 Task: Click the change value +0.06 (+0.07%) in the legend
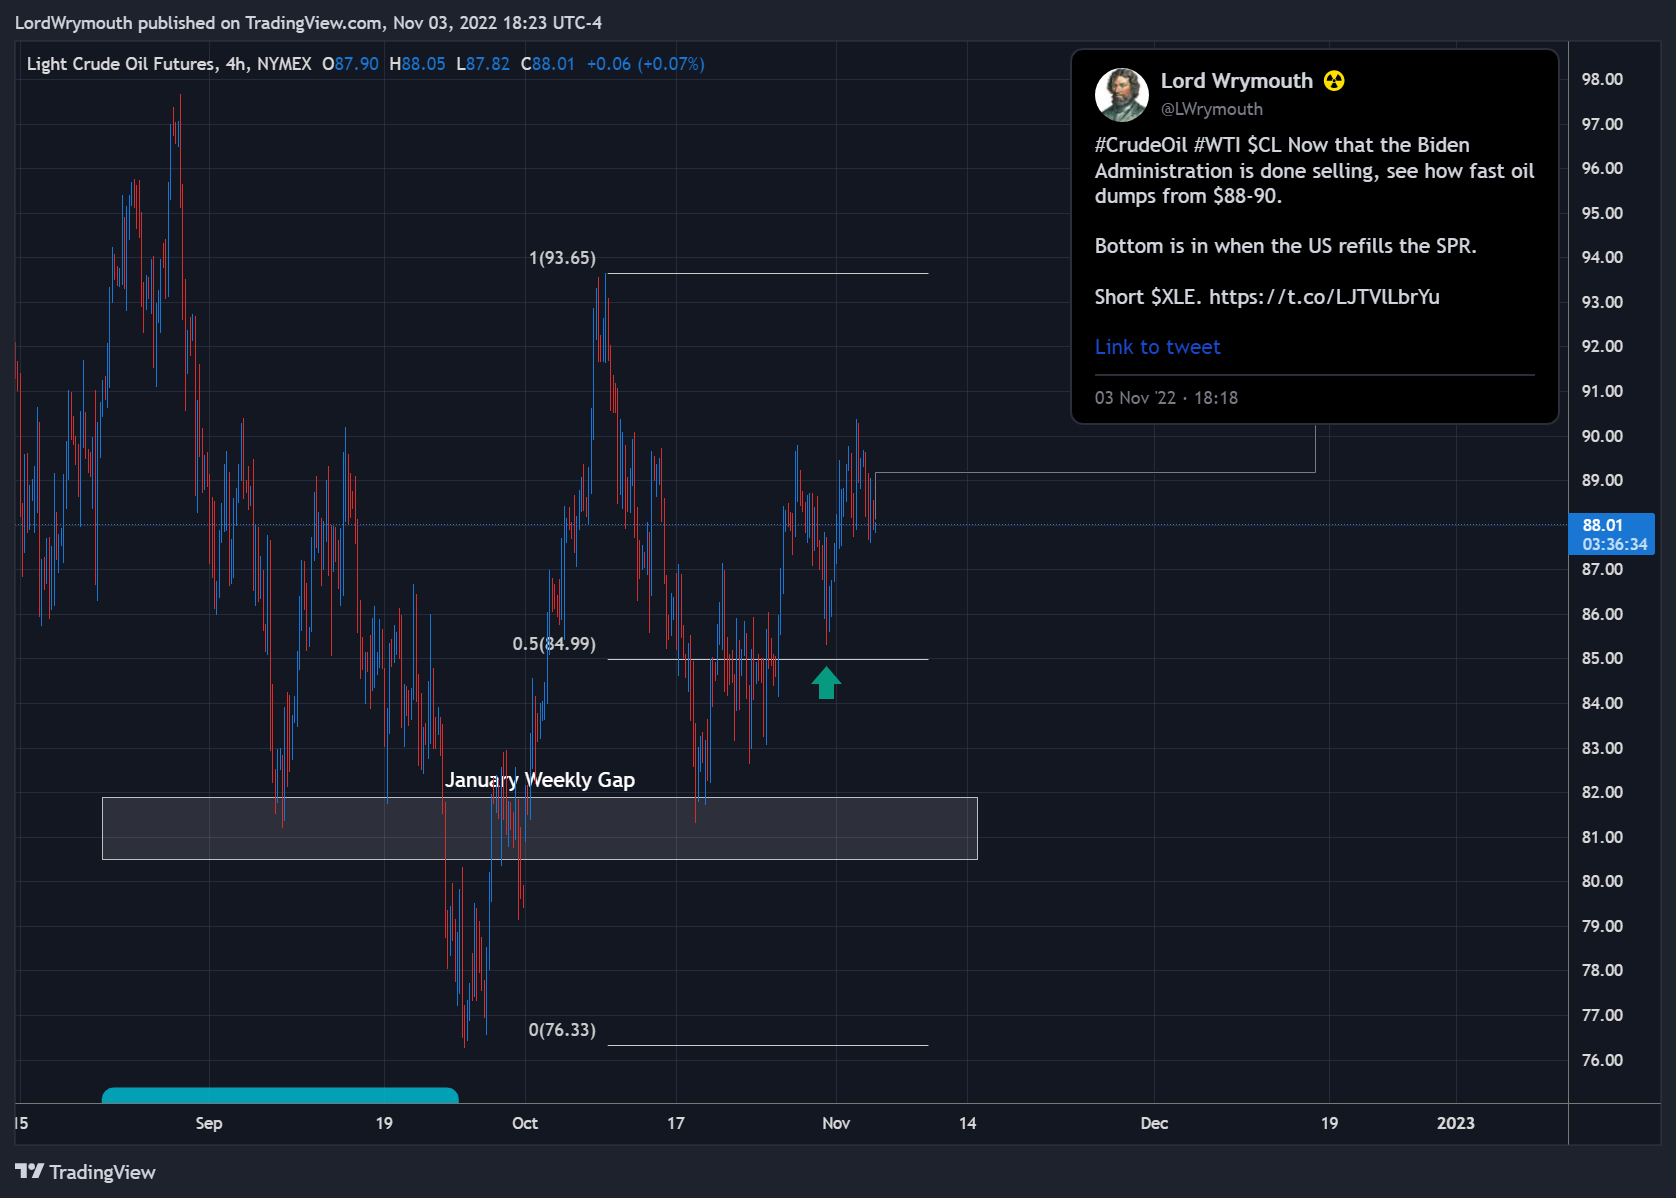[646, 64]
